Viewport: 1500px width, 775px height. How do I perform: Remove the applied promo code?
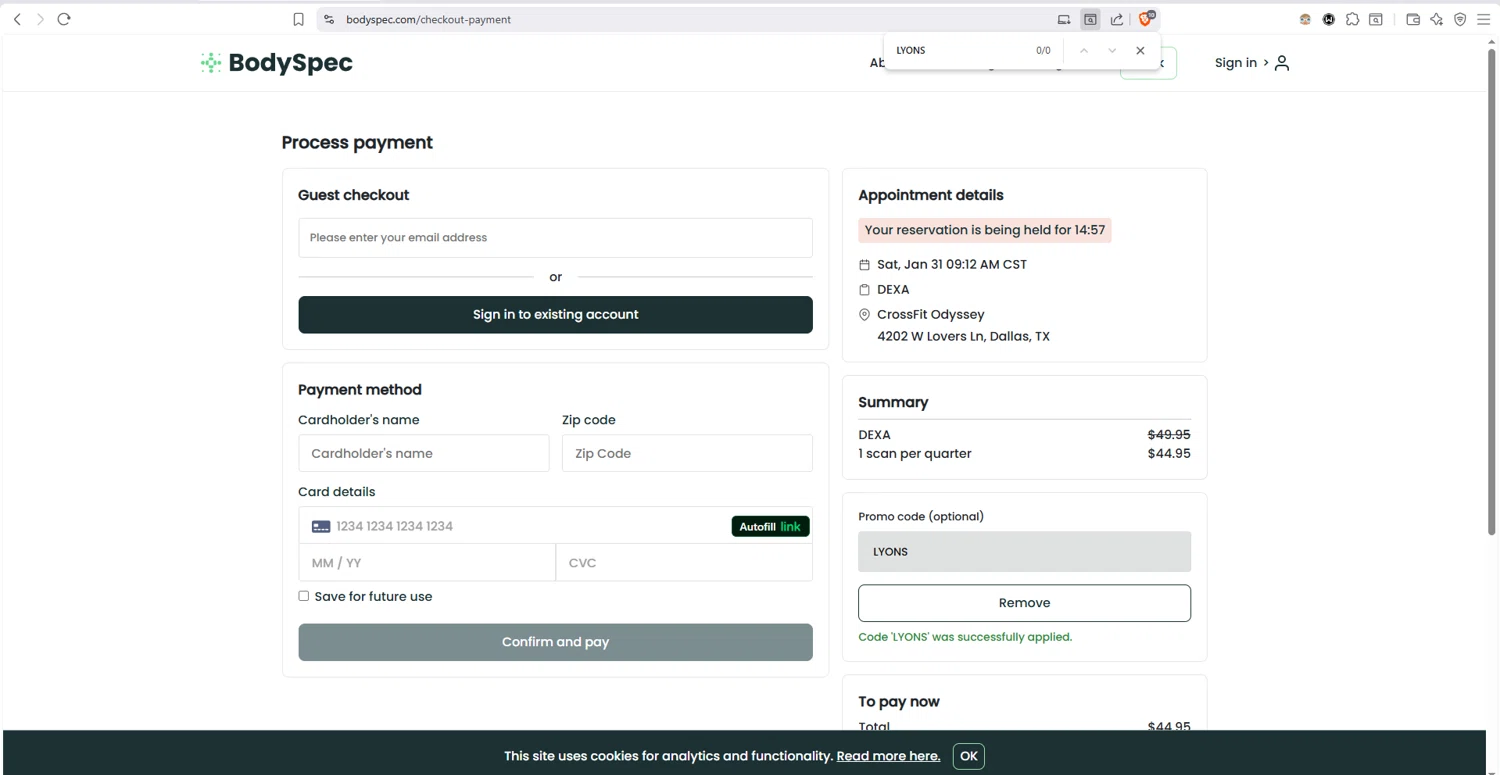click(x=1024, y=603)
